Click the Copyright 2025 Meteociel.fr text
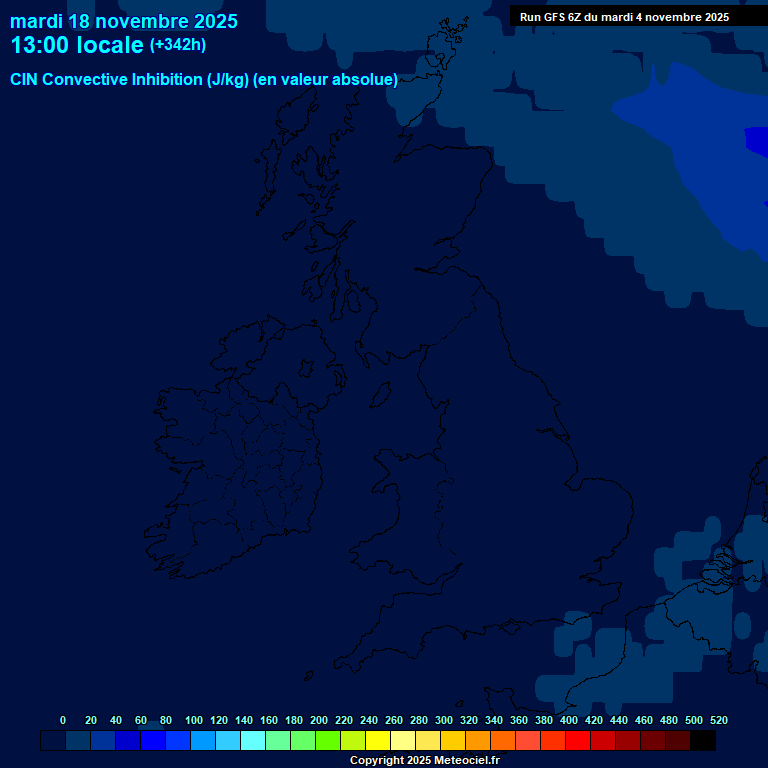Viewport: 768px width, 768px height. coord(424,761)
